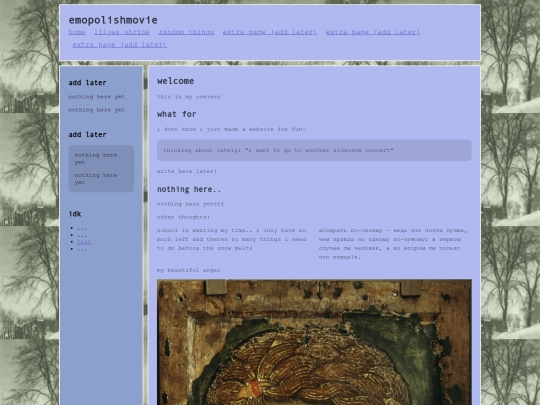
Task: Select the 'what for' heading
Action: point(177,114)
